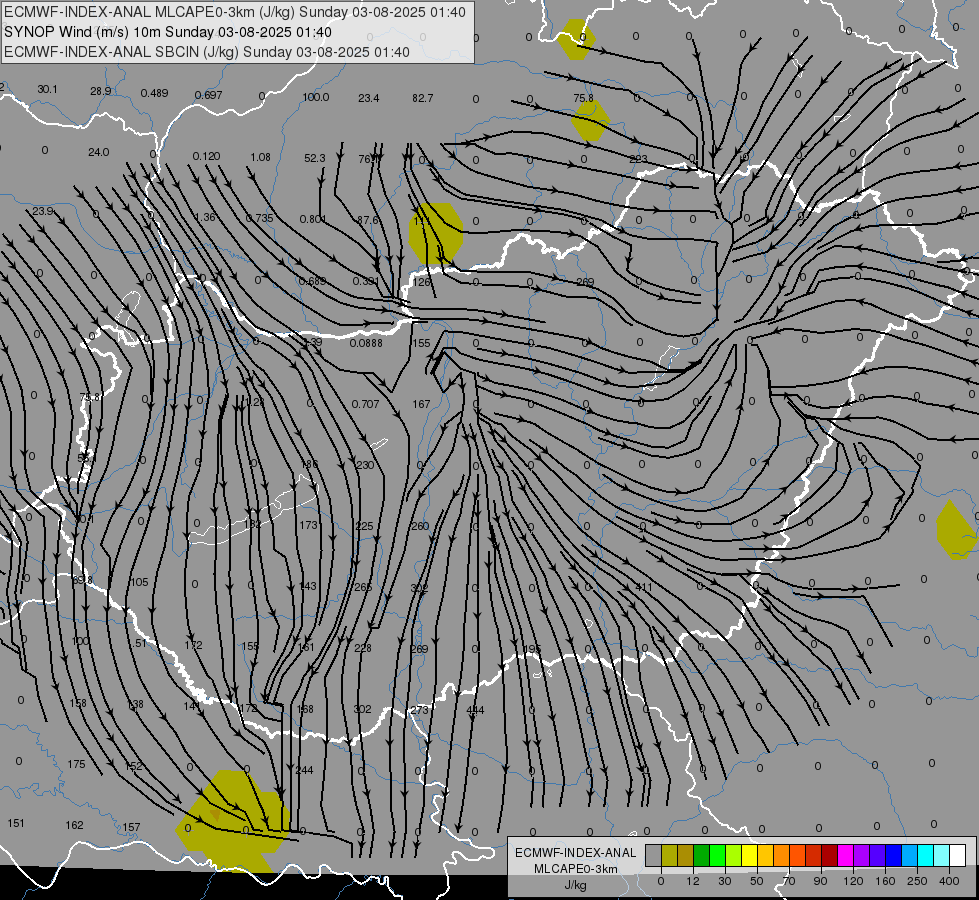Click the map value 230
Image resolution: width=979 pixels, height=900 pixels.
coord(365,465)
